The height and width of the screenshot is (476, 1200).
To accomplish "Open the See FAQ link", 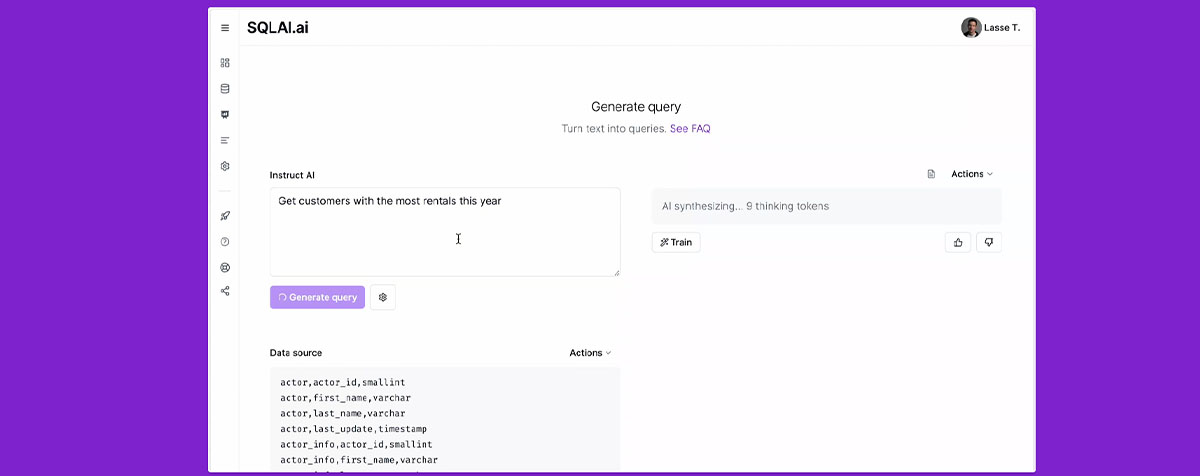I will click(x=690, y=129).
